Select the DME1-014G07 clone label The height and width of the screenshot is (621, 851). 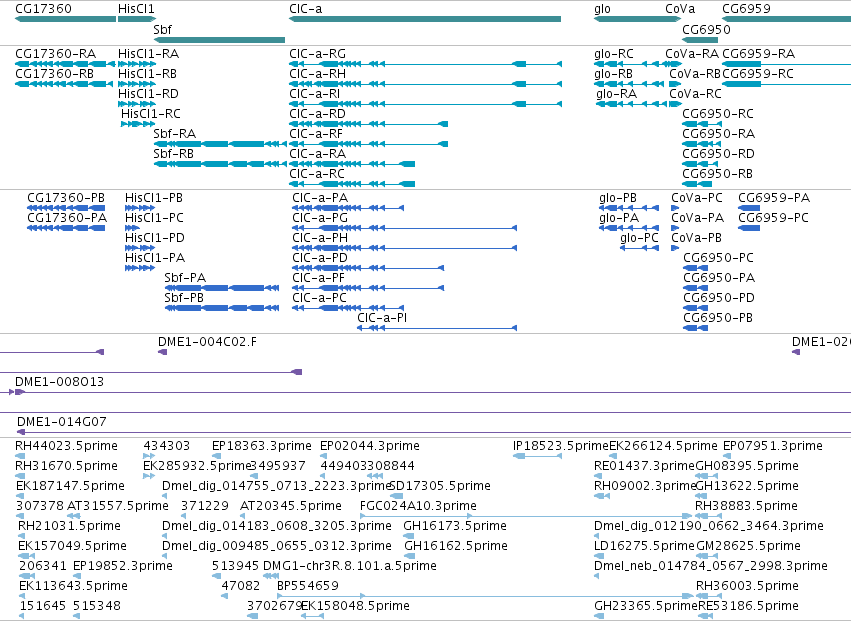tap(61, 422)
